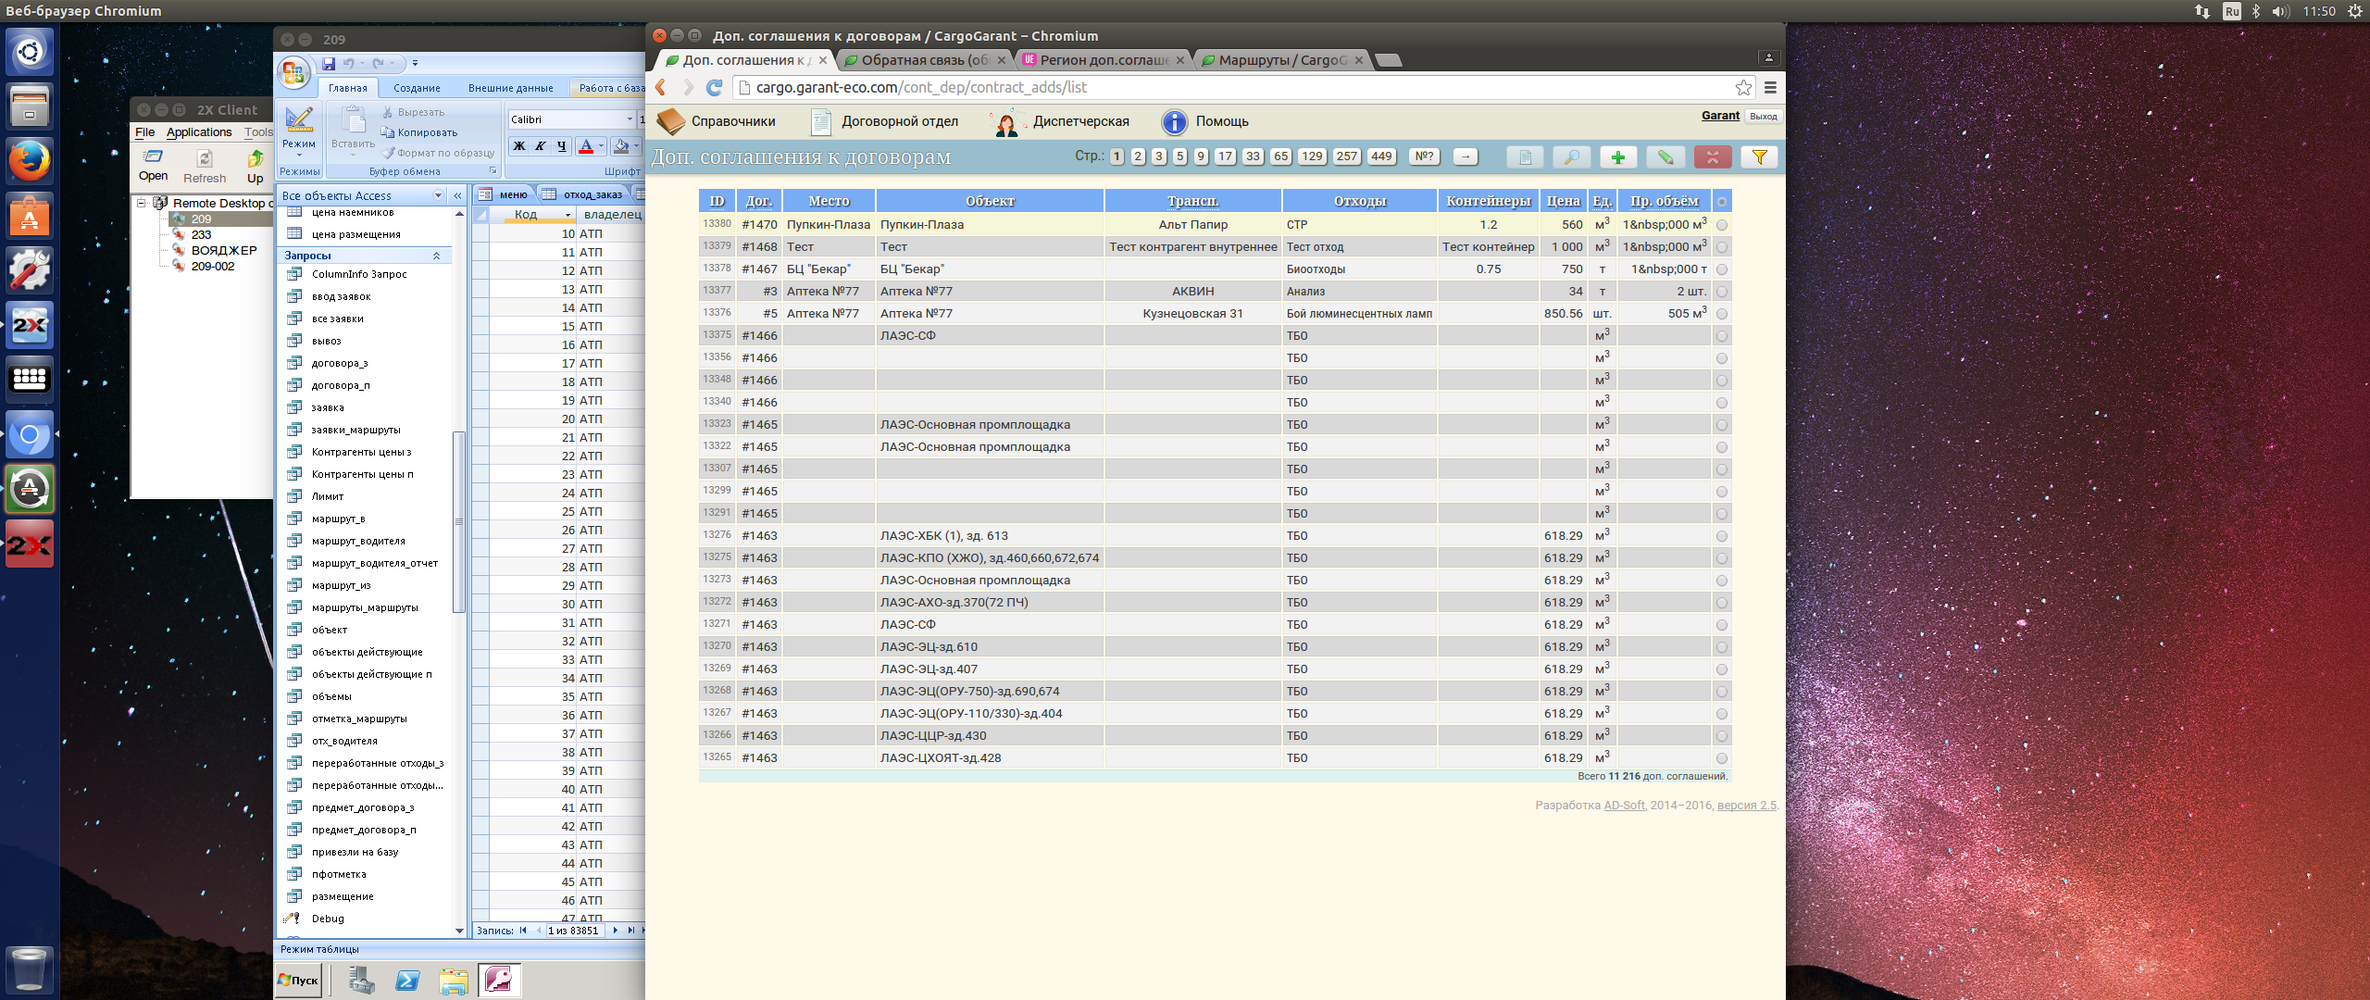Screen dimensions: 2370x1000
Task: Open the yellow funnel filter button
Action: 1759,157
